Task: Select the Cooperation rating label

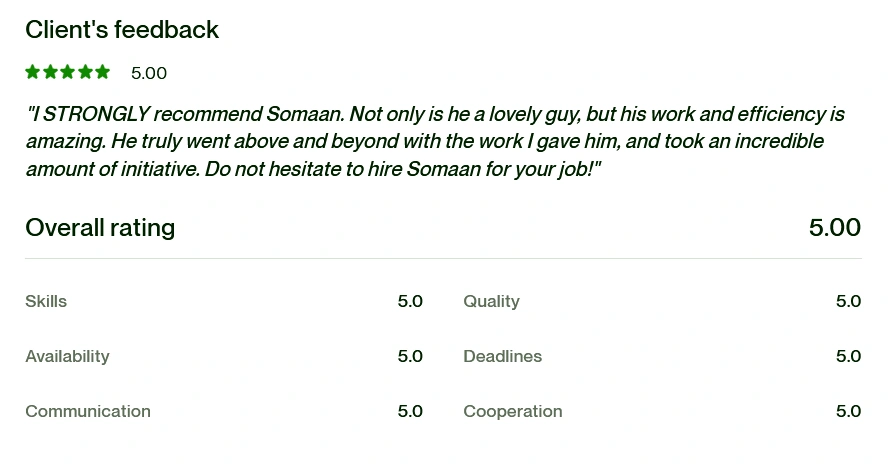Action: click(x=512, y=411)
